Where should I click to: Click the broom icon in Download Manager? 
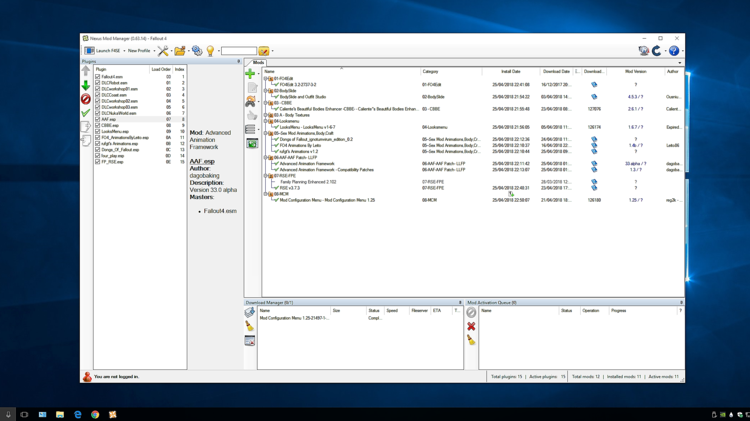tap(250, 326)
